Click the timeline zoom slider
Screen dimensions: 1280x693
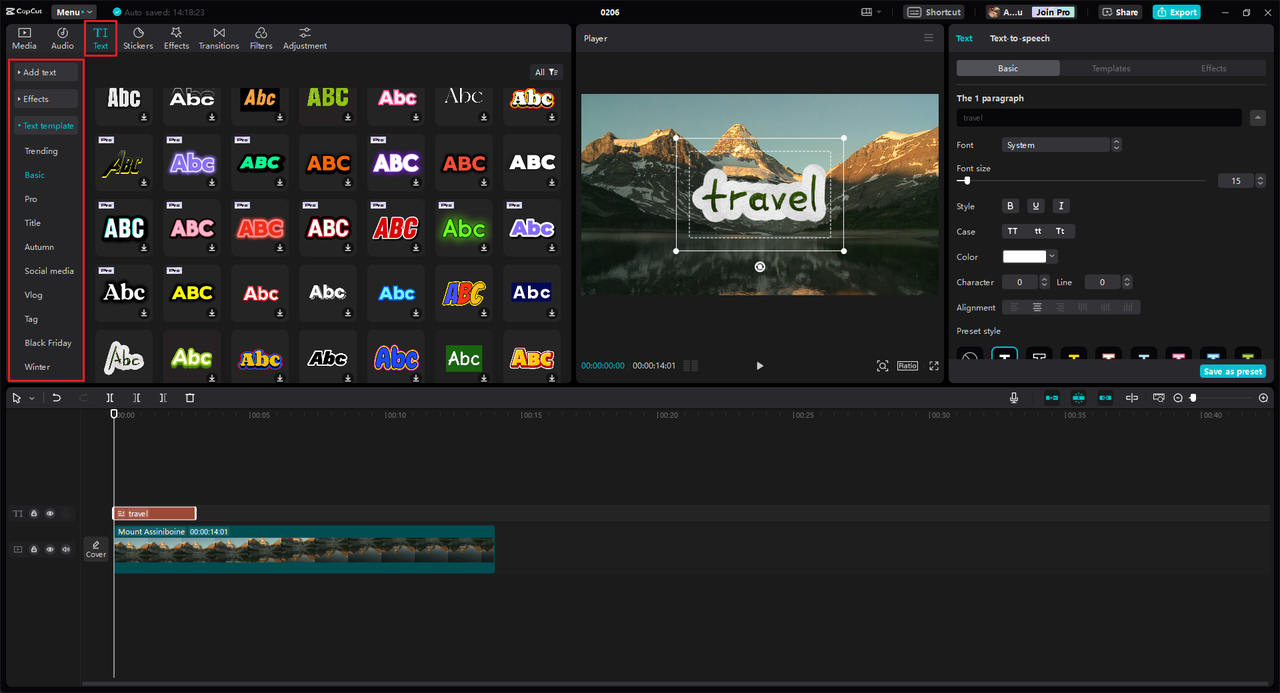(x=1220, y=398)
